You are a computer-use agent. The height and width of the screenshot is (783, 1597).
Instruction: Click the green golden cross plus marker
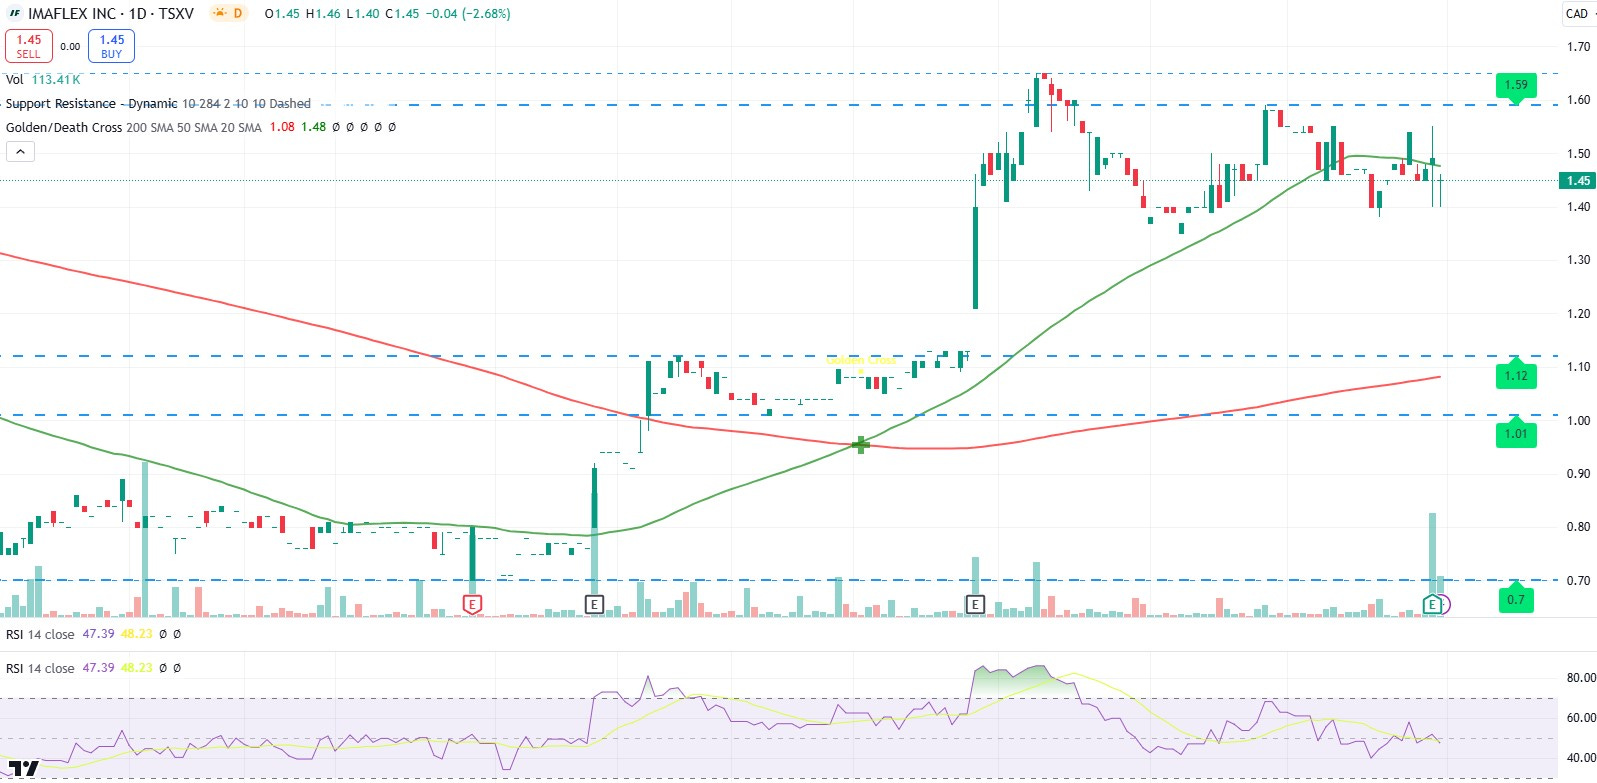point(860,444)
